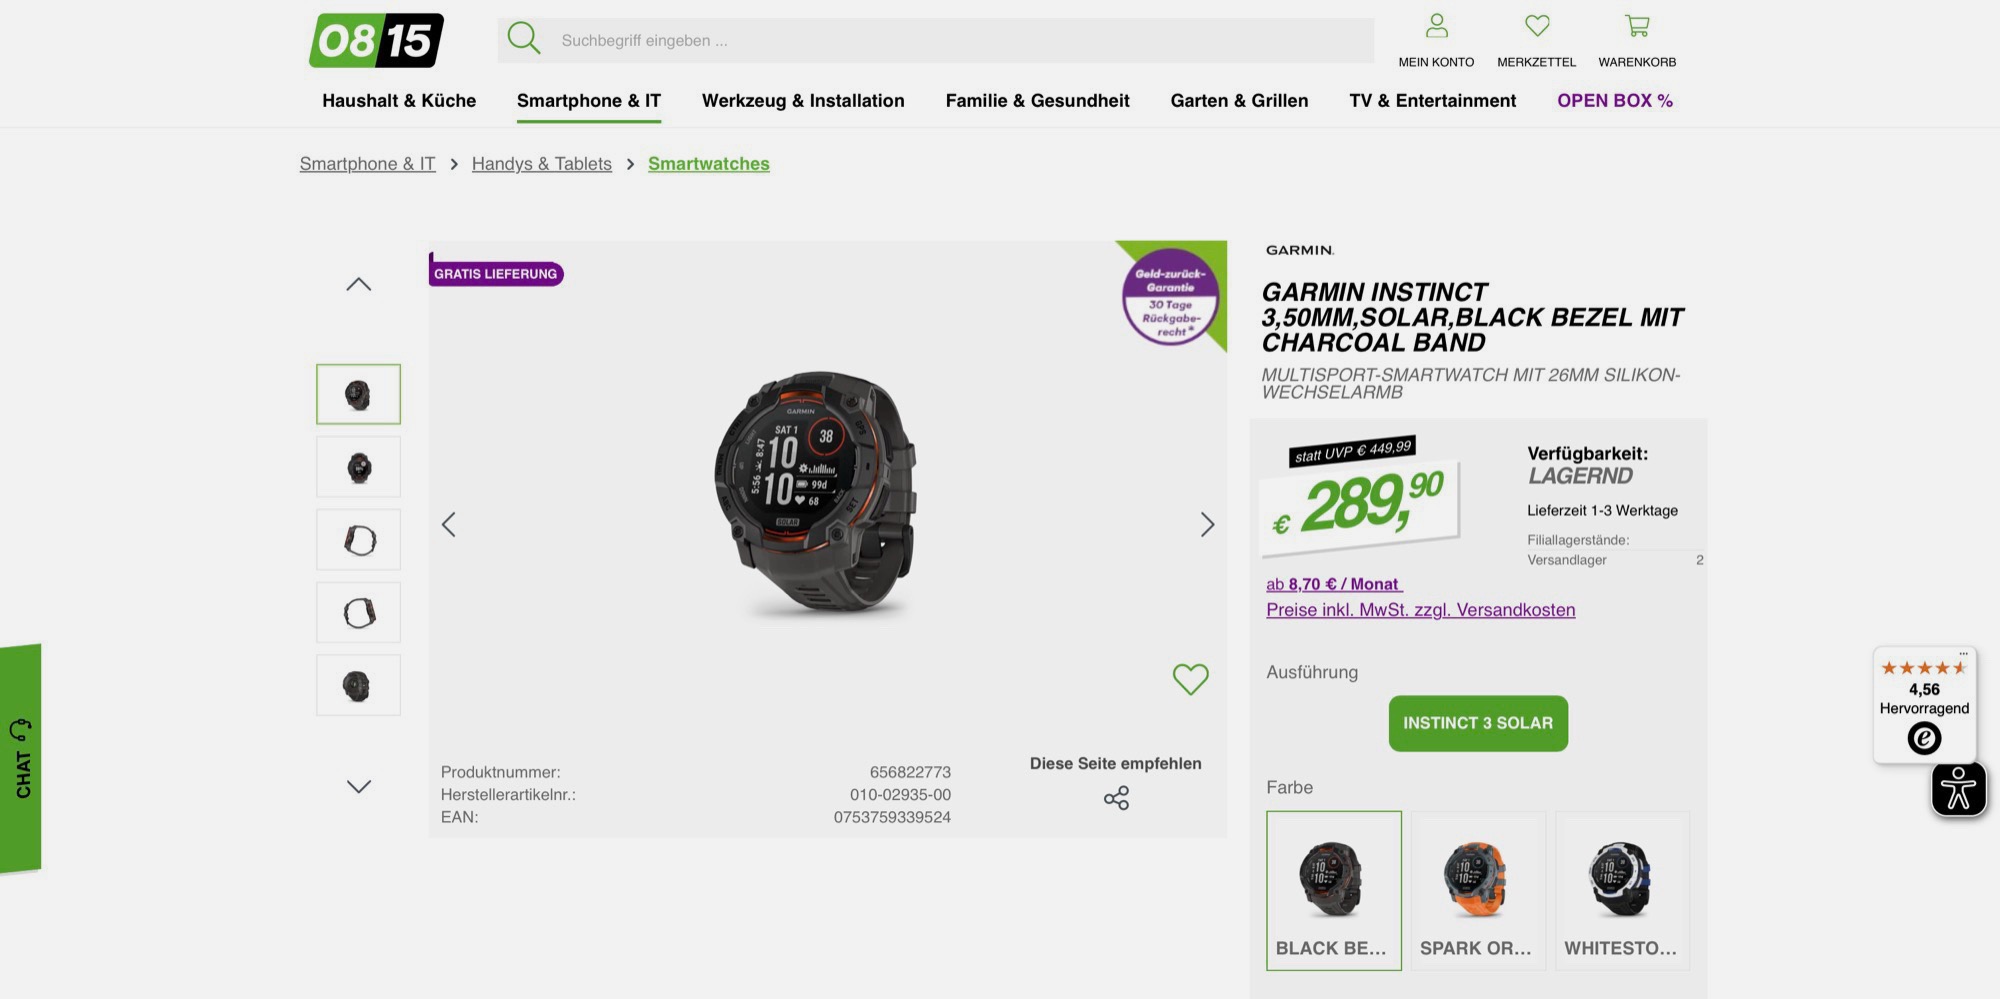Open the OPEN BOX % menu
2000x999 pixels.
(1614, 101)
